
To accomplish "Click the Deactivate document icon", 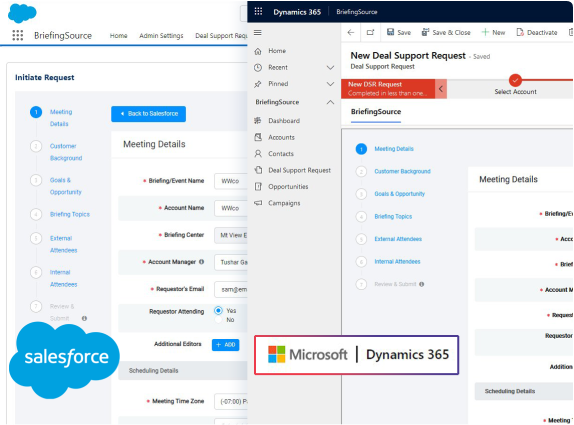I will click(x=520, y=32).
